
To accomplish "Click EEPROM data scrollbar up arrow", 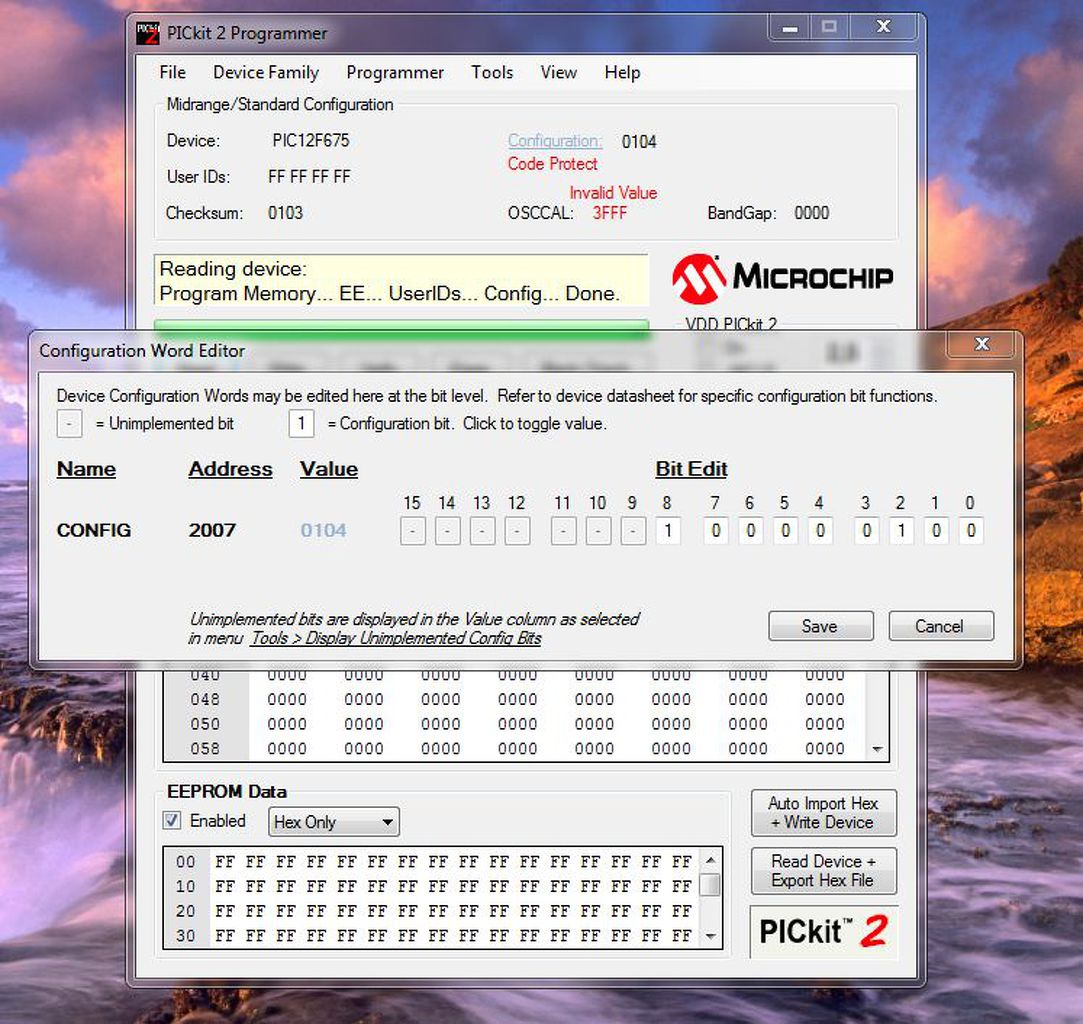I will pos(710,860).
